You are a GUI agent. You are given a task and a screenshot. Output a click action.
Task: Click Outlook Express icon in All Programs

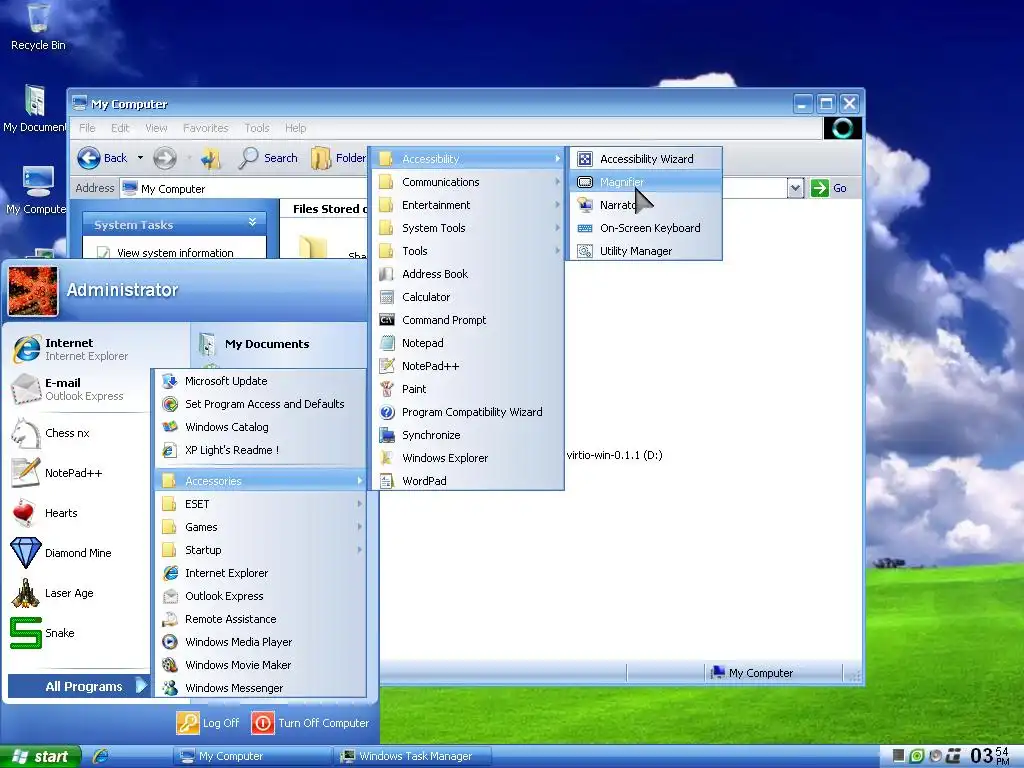coord(170,596)
